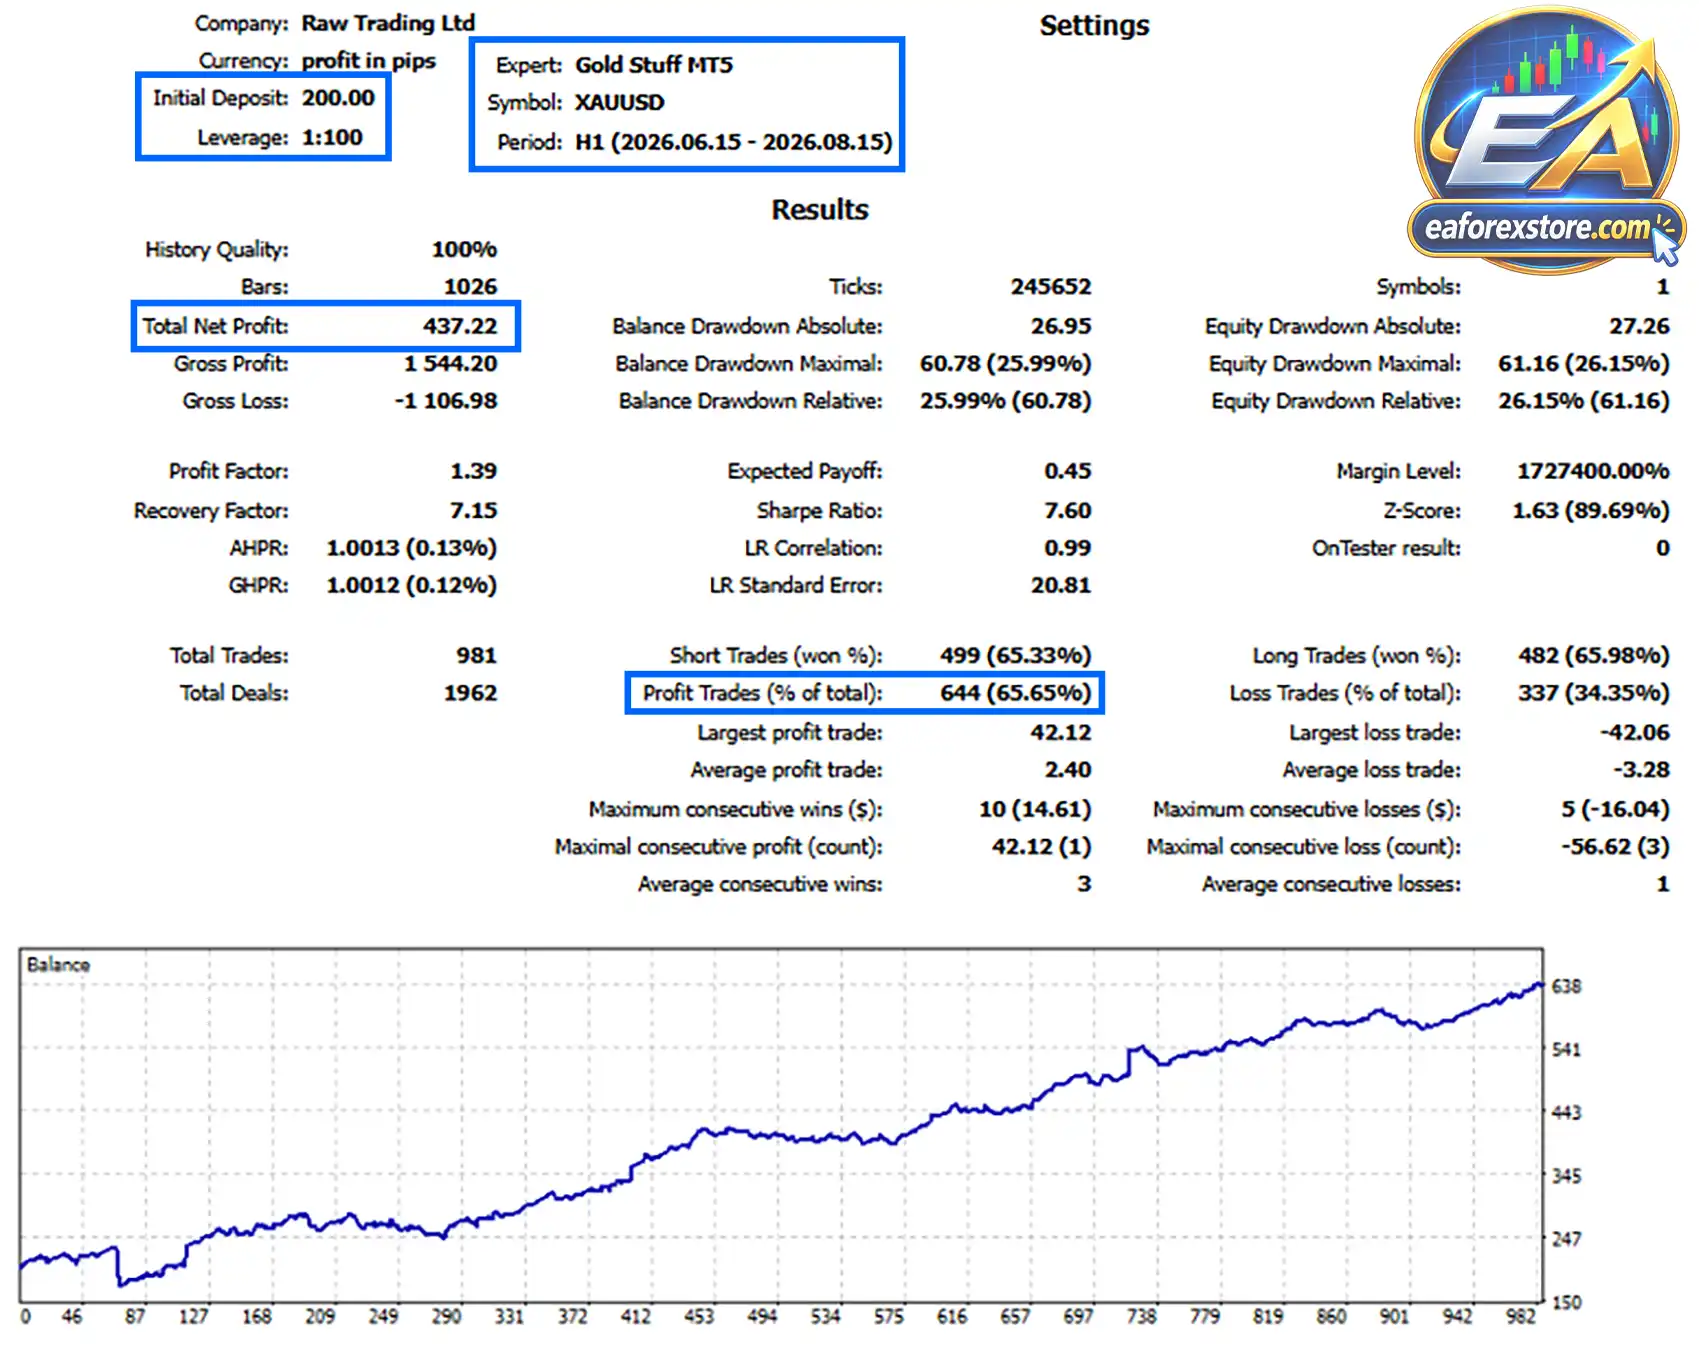Click the Margin Level value "1727400.00%"
This screenshot has width=1699, height=1357.
point(1593,471)
